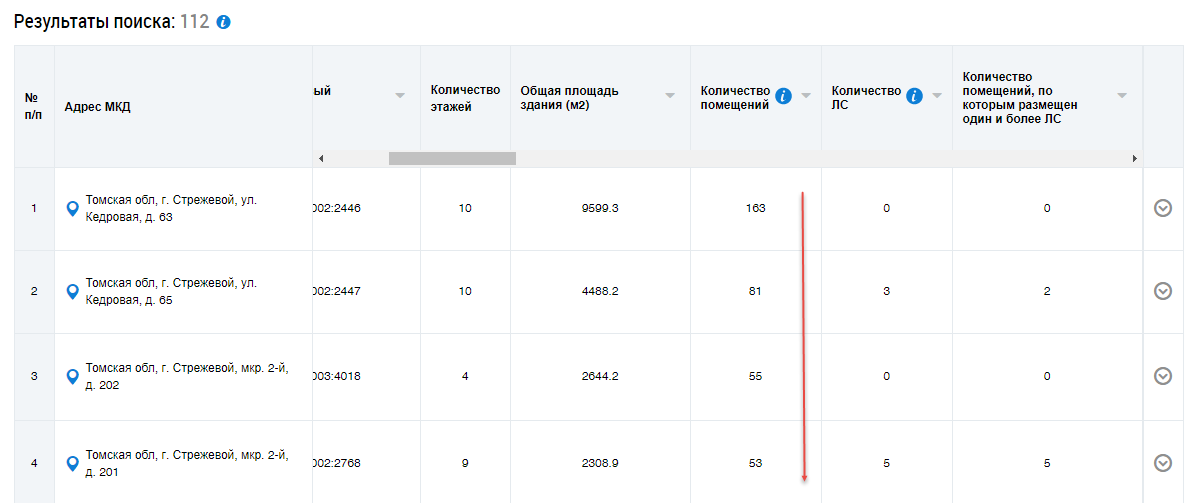
Task: Click info icon in Количество помещений header
Action: (x=783, y=96)
